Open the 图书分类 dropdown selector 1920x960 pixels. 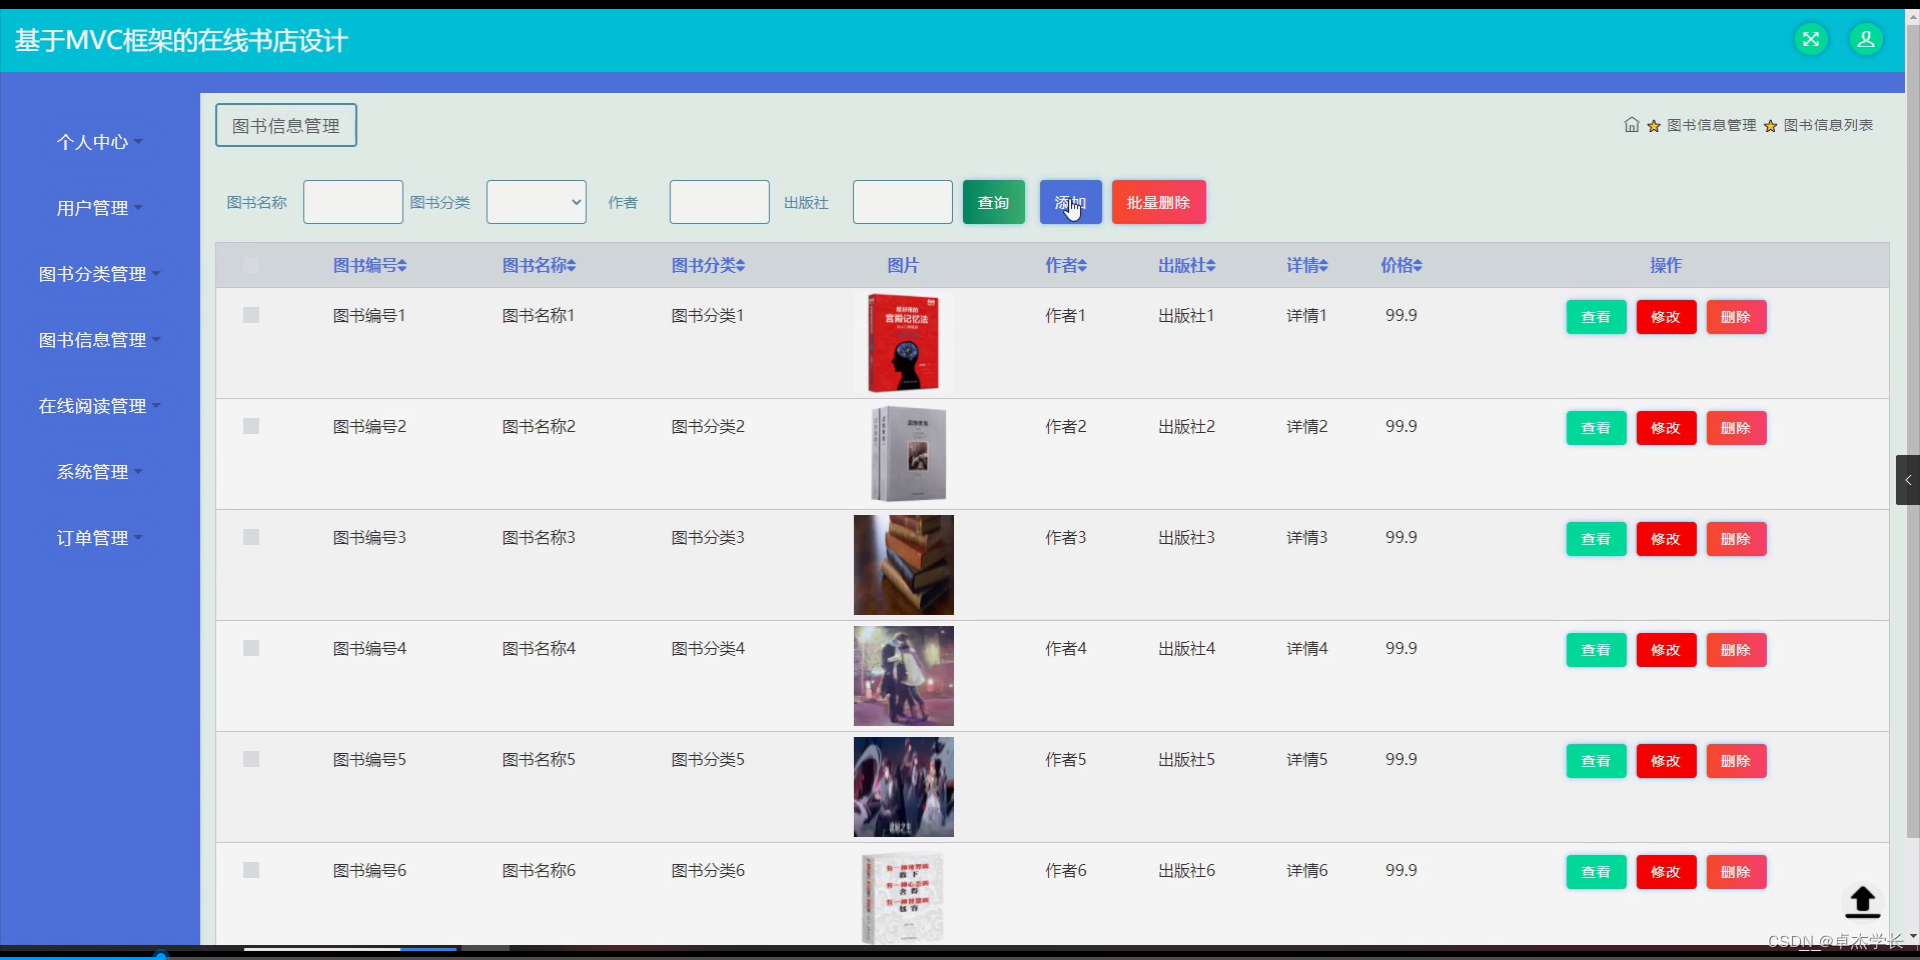pos(536,202)
